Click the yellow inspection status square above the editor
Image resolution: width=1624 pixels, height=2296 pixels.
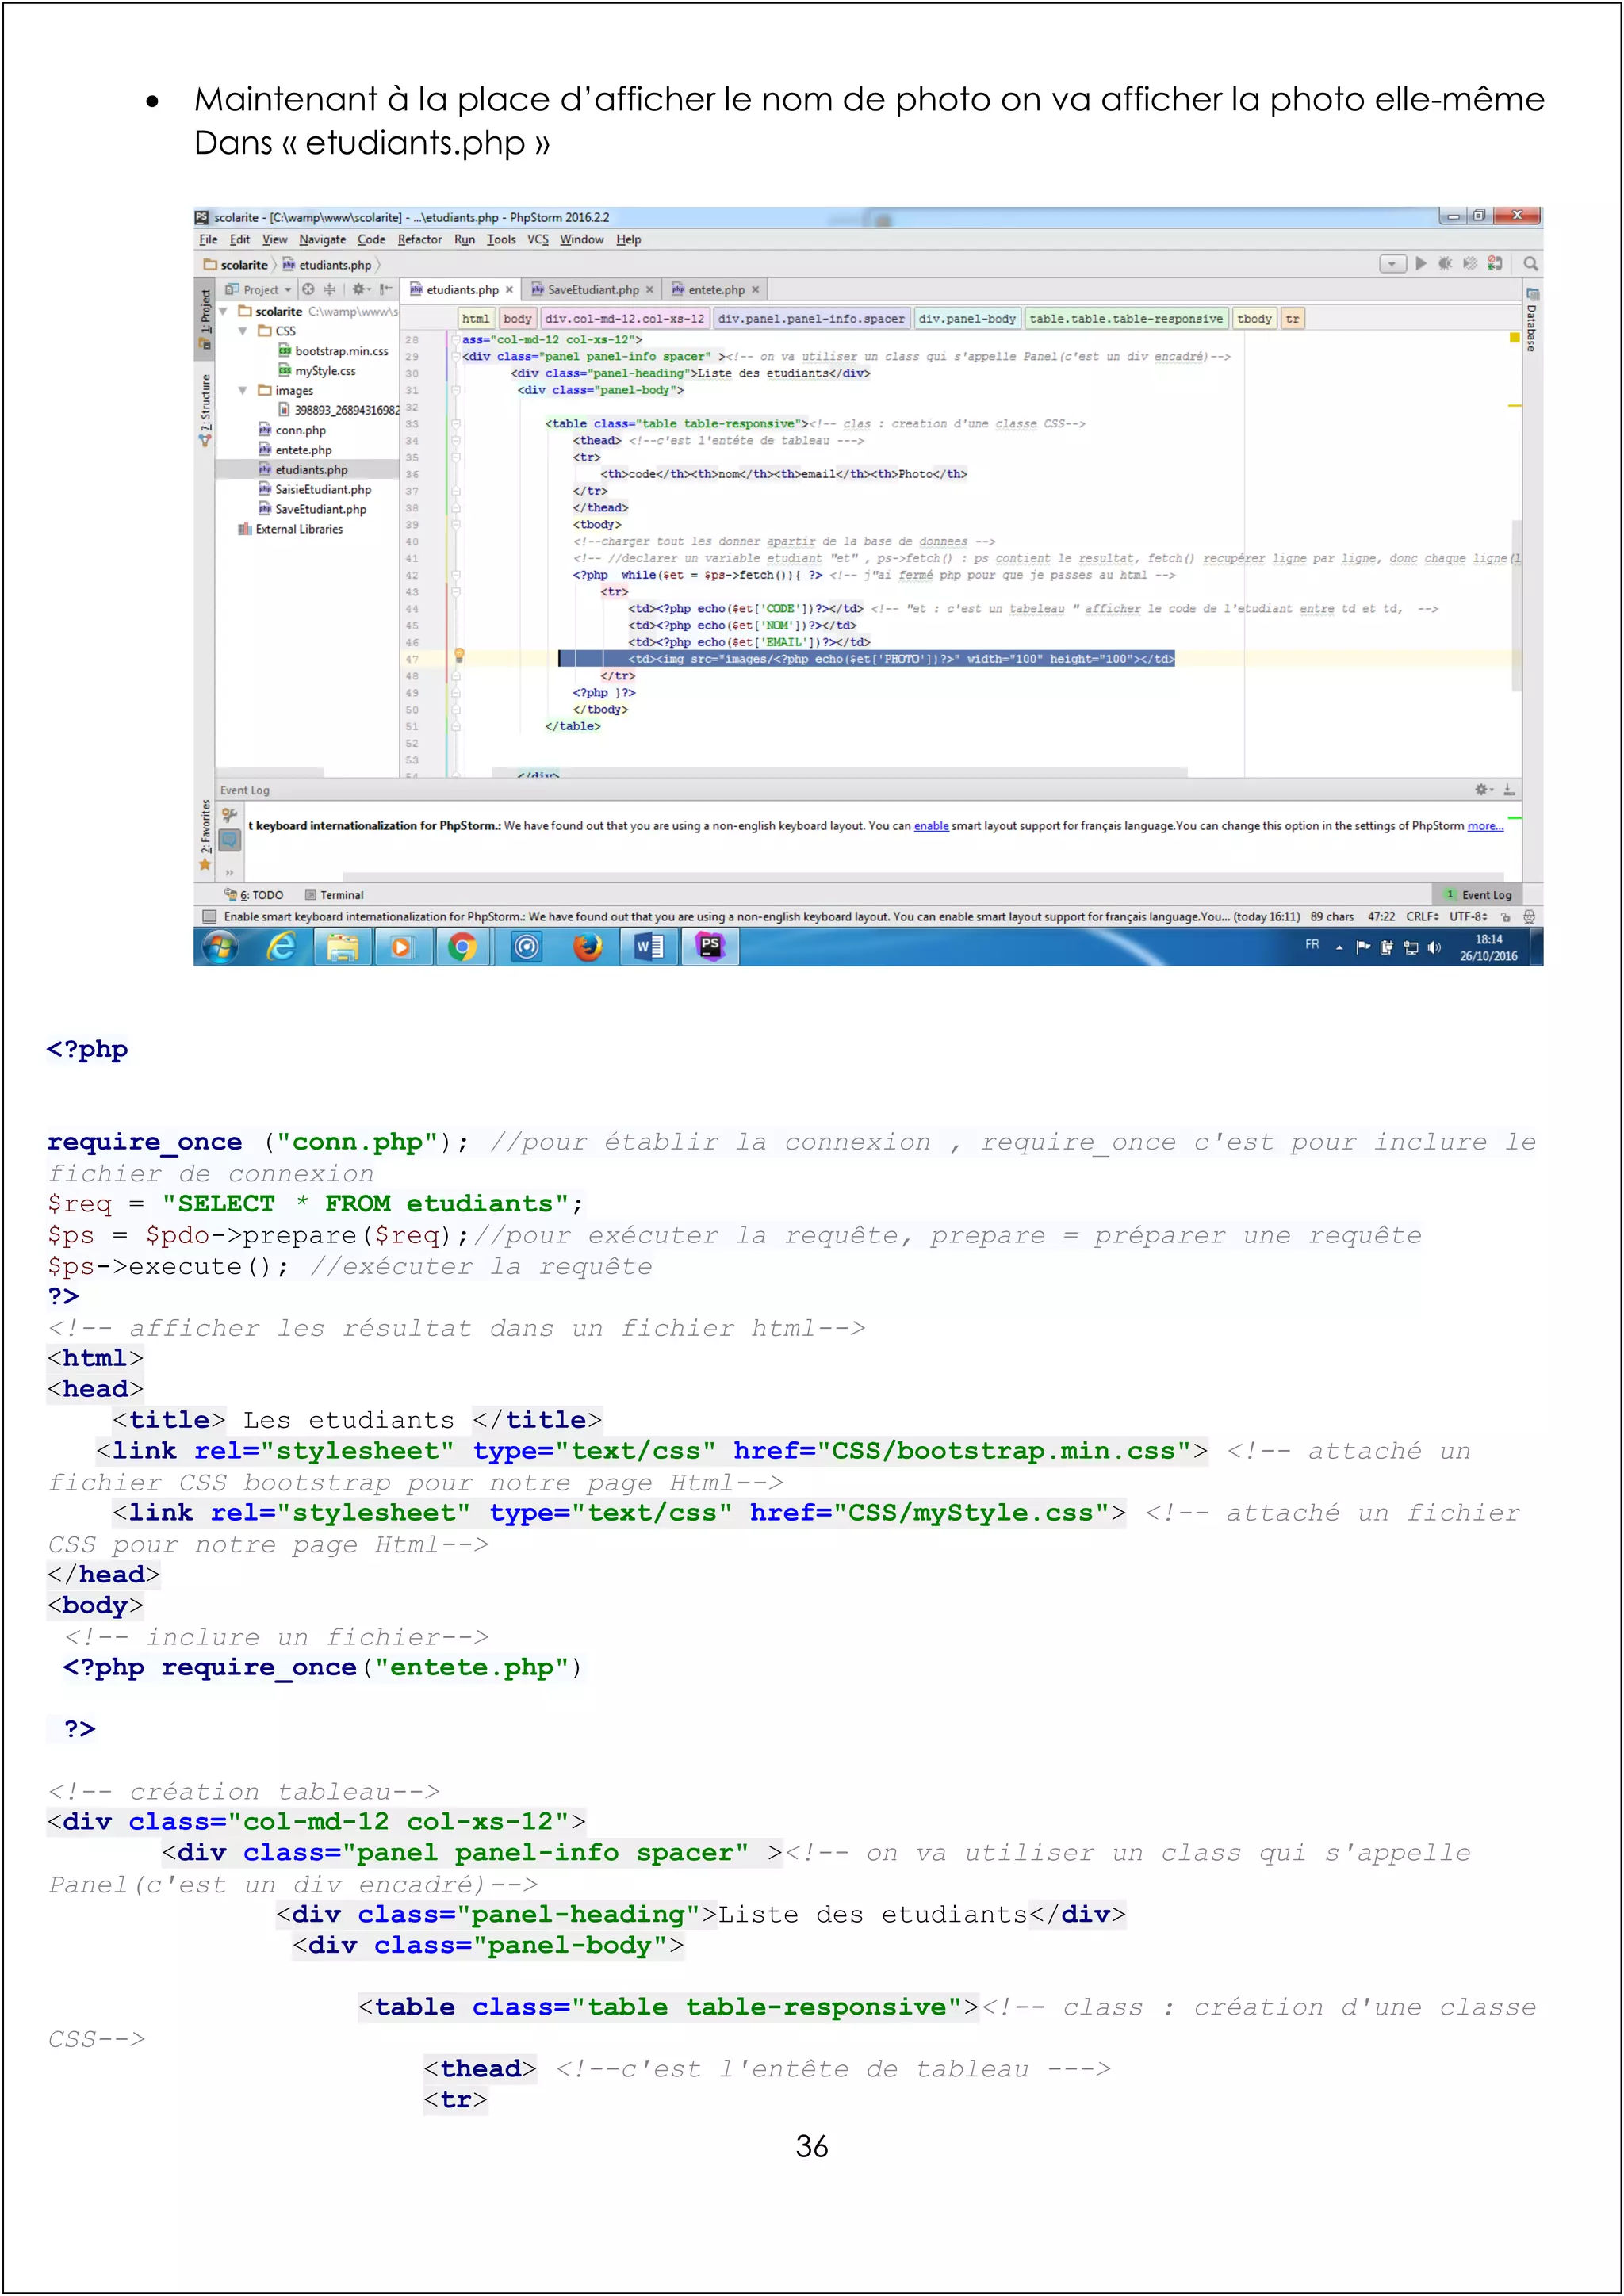click(x=1514, y=338)
